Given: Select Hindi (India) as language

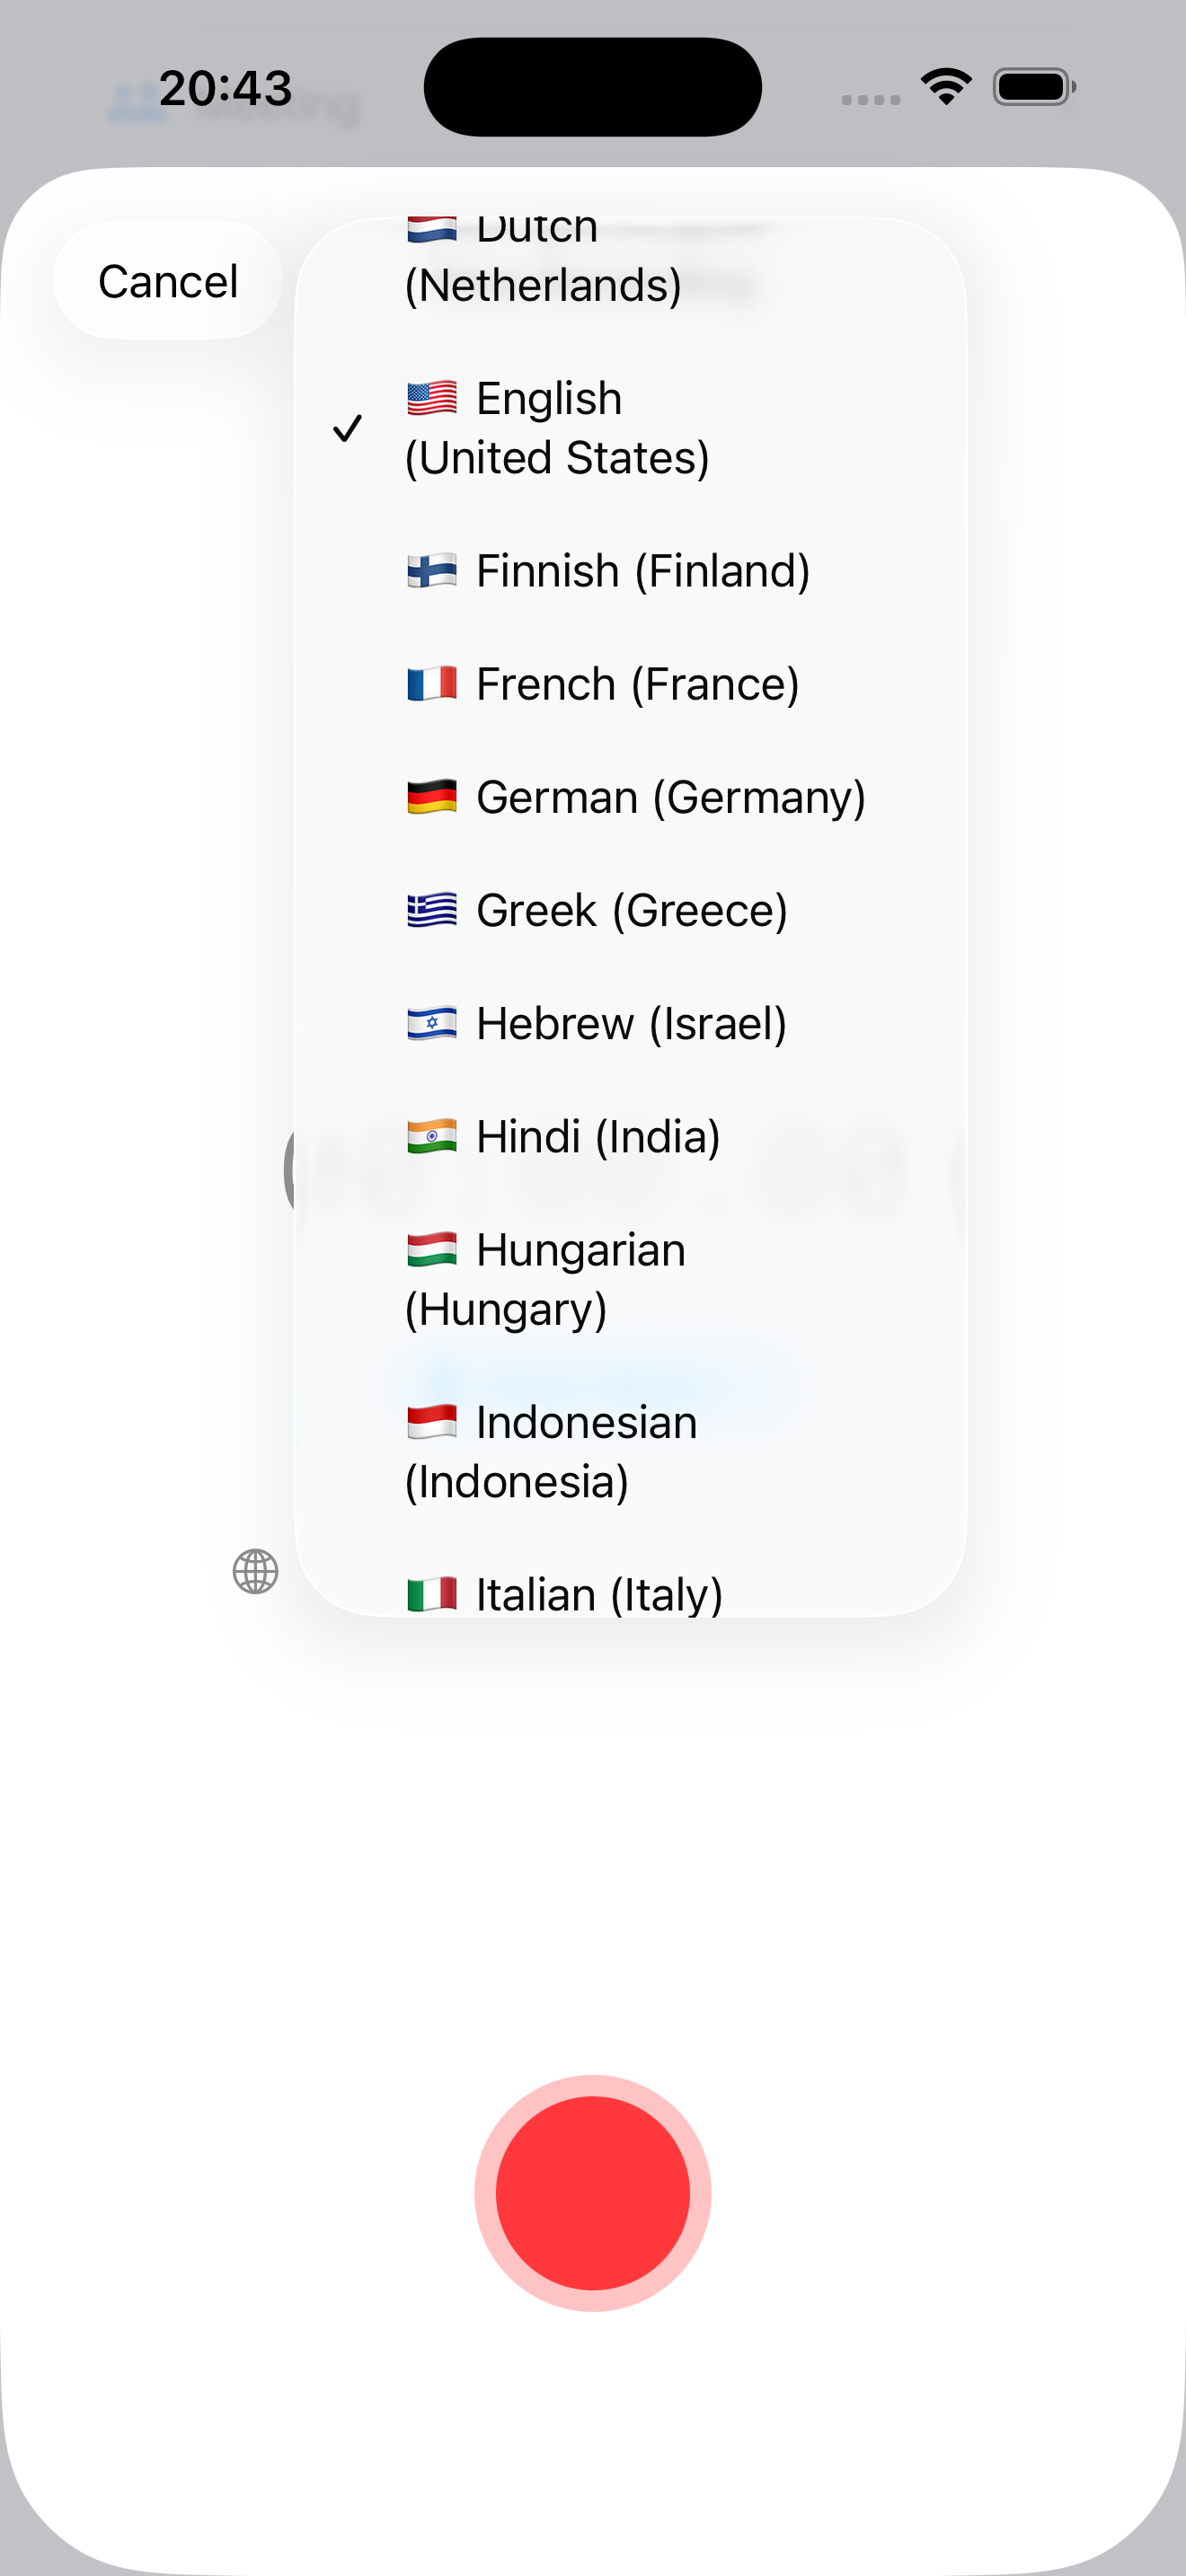Looking at the screenshot, I should click(x=596, y=1136).
